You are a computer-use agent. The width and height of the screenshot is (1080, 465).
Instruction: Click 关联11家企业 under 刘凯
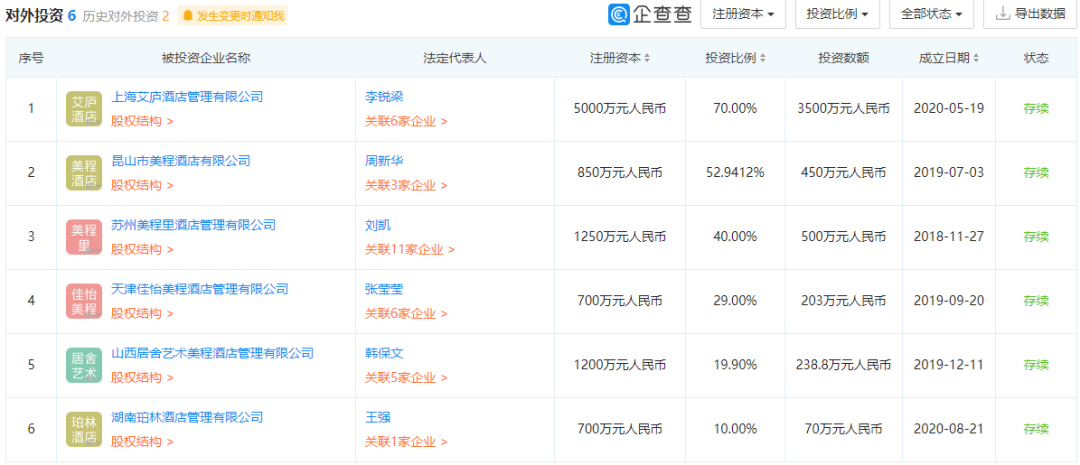[410, 250]
